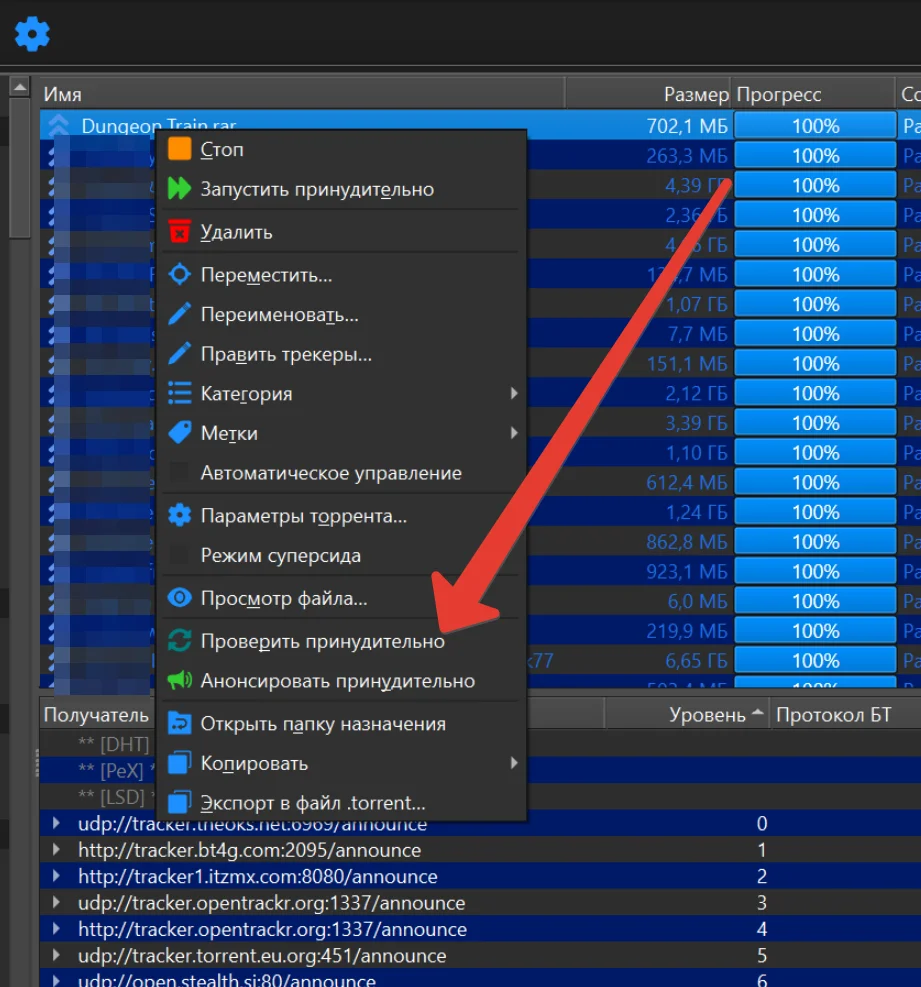Screen dimensions: 921x987
Task: Click the eye icon for Просмотр файла
Action: [x=179, y=599]
